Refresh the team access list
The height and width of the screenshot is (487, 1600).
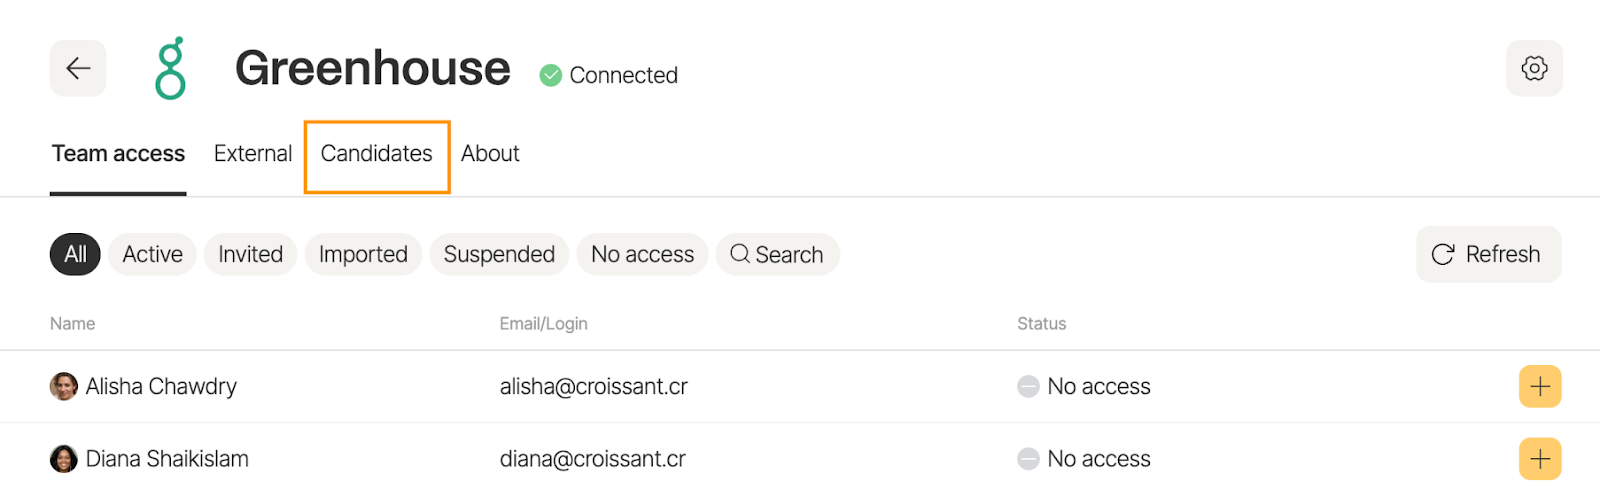click(1488, 254)
